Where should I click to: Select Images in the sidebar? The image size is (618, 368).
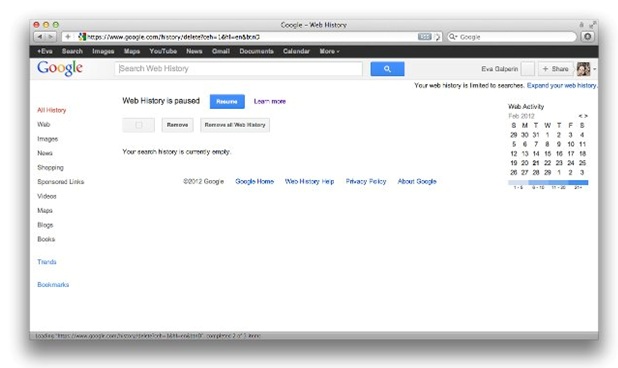[x=48, y=139]
